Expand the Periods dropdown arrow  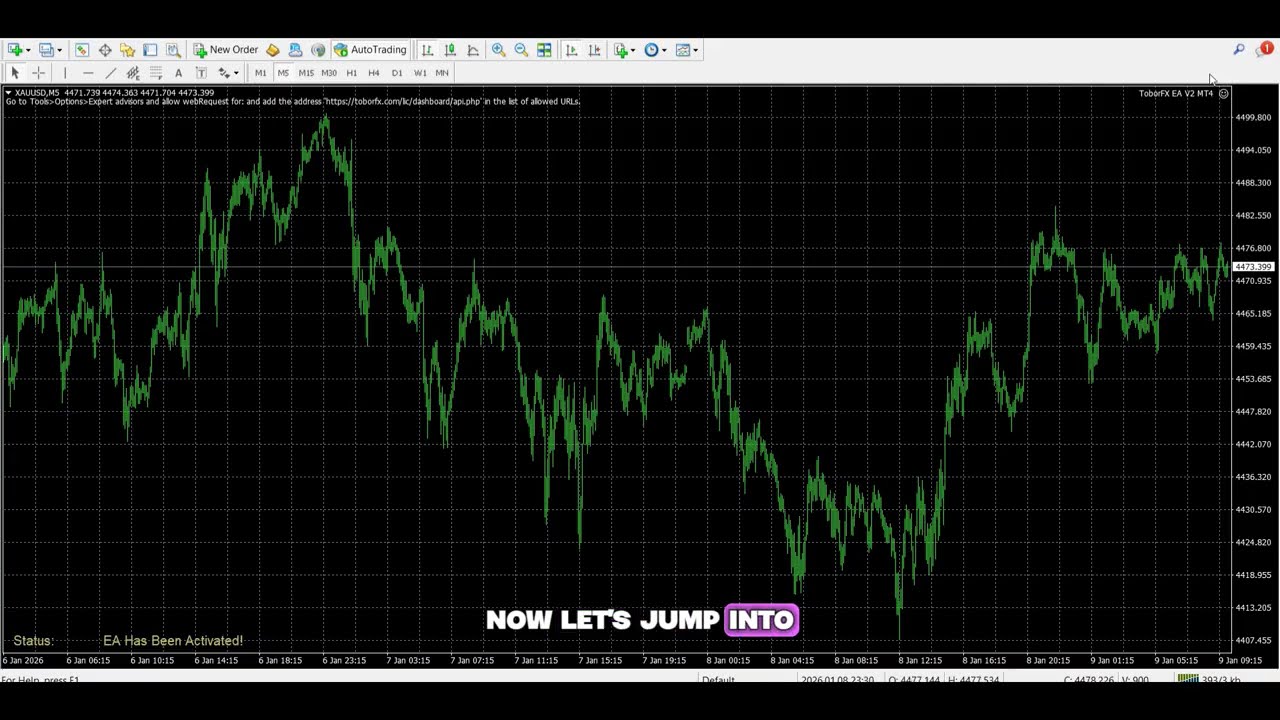coord(664,50)
